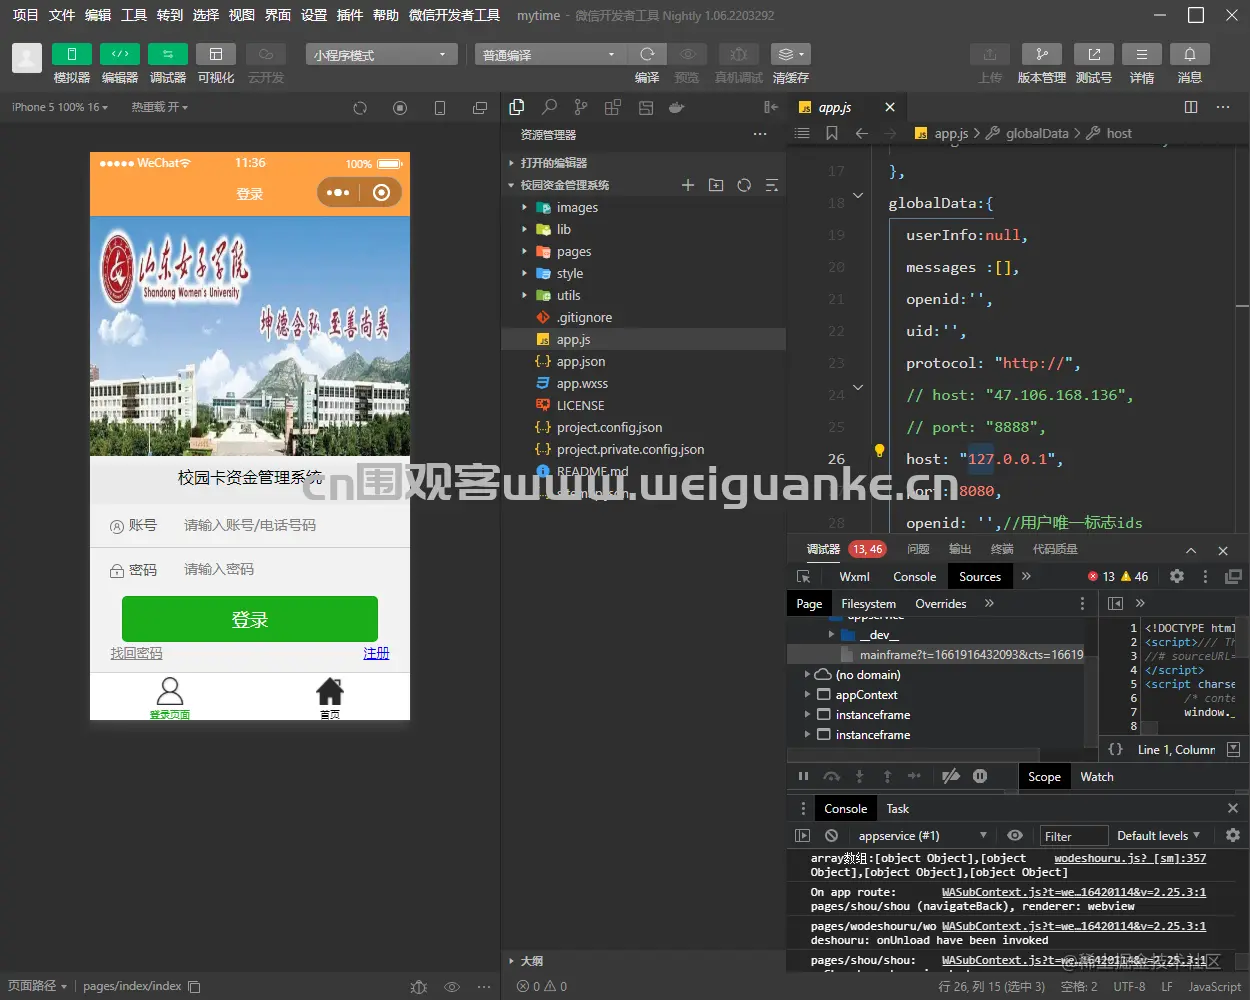Switch to the Filesystem tab
This screenshot has height=1000, width=1250.
869,604
